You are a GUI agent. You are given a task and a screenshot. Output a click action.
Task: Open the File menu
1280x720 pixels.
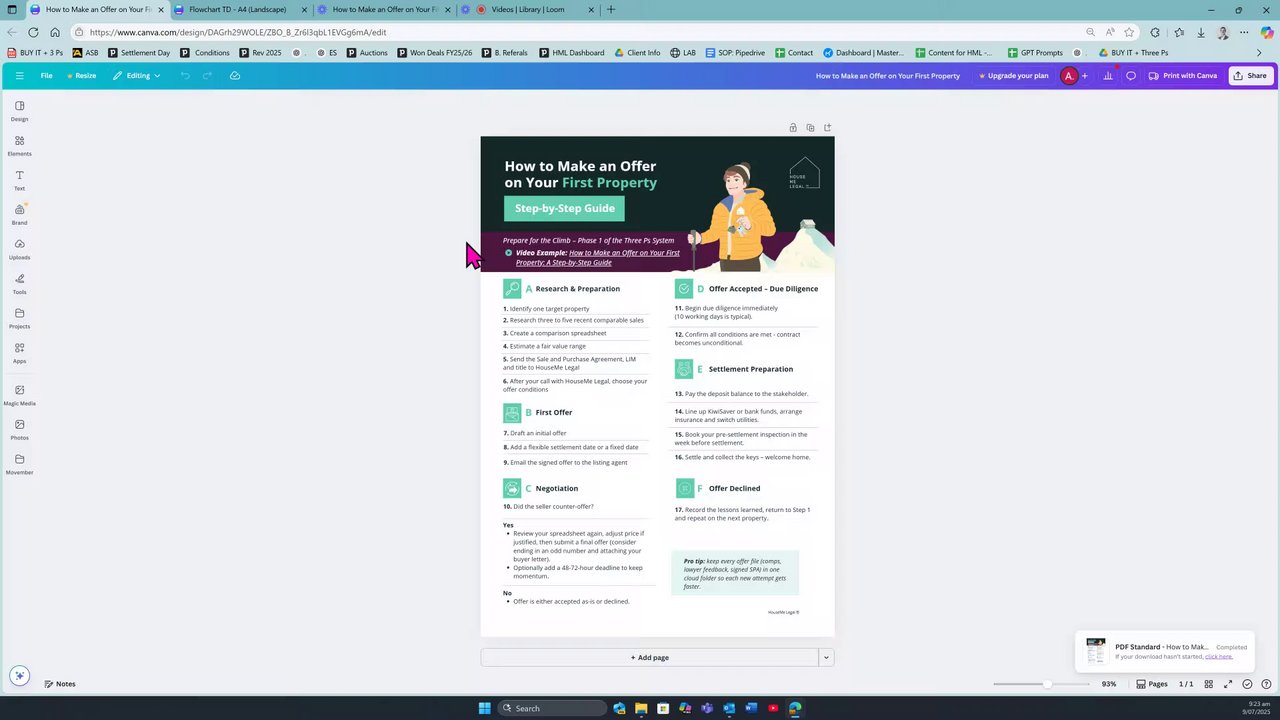(46, 76)
